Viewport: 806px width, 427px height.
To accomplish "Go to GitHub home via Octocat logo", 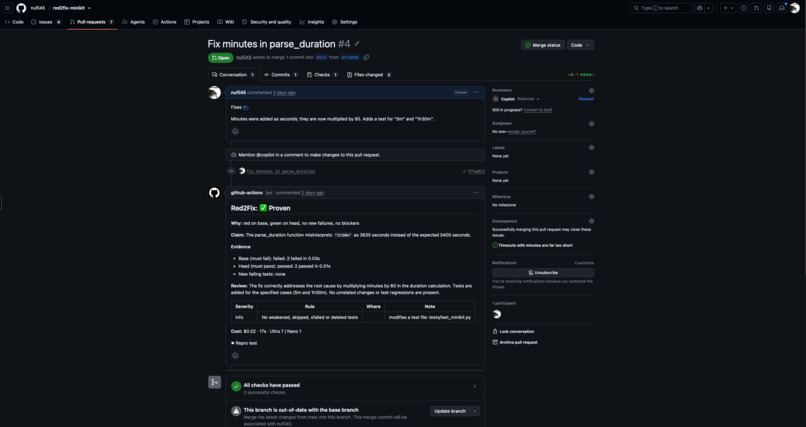I will (21, 8).
